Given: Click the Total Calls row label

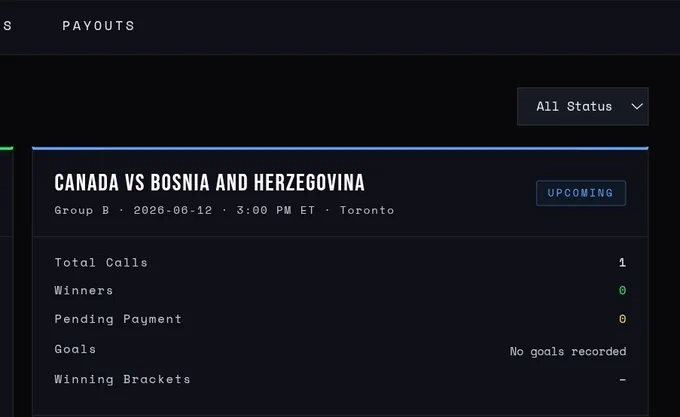Looking at the screenshot, I should click(101, 262).
